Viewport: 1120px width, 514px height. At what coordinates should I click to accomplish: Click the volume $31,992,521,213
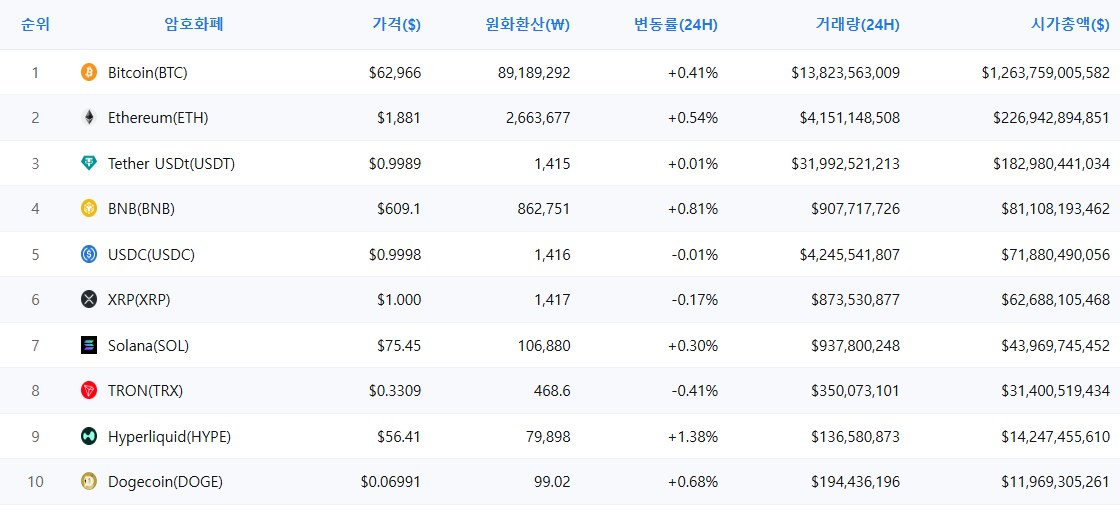click(846, 163)
